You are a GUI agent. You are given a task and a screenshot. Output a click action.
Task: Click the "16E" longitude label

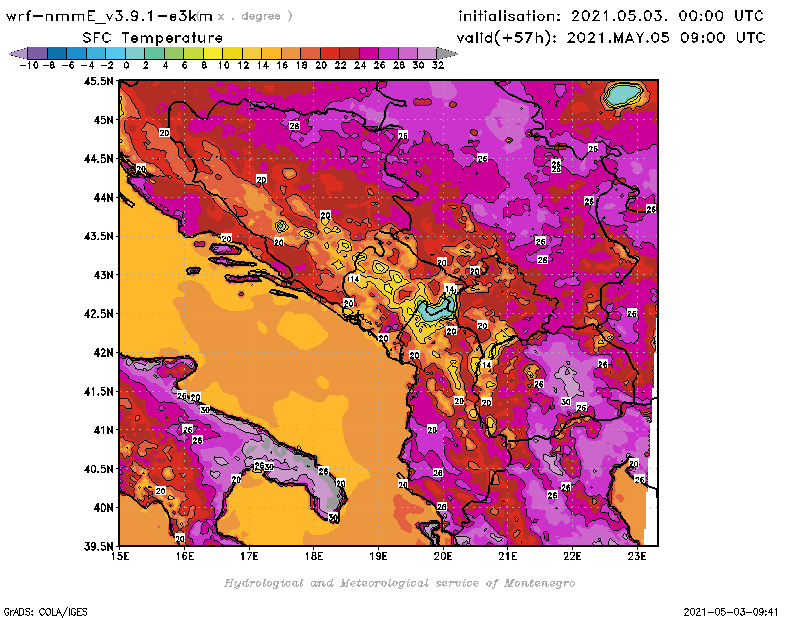tap(185, 556)
